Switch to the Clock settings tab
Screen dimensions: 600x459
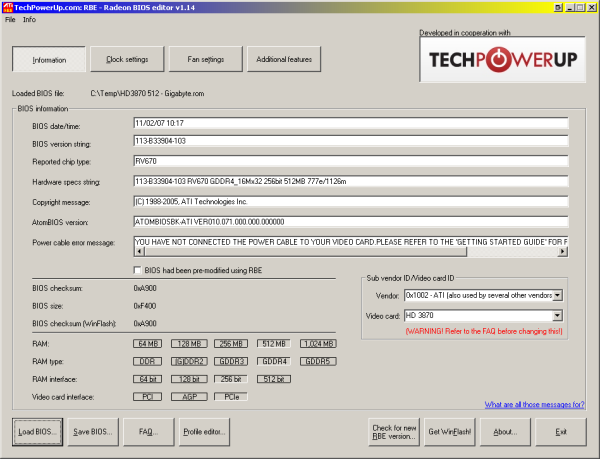click(127, 59)
